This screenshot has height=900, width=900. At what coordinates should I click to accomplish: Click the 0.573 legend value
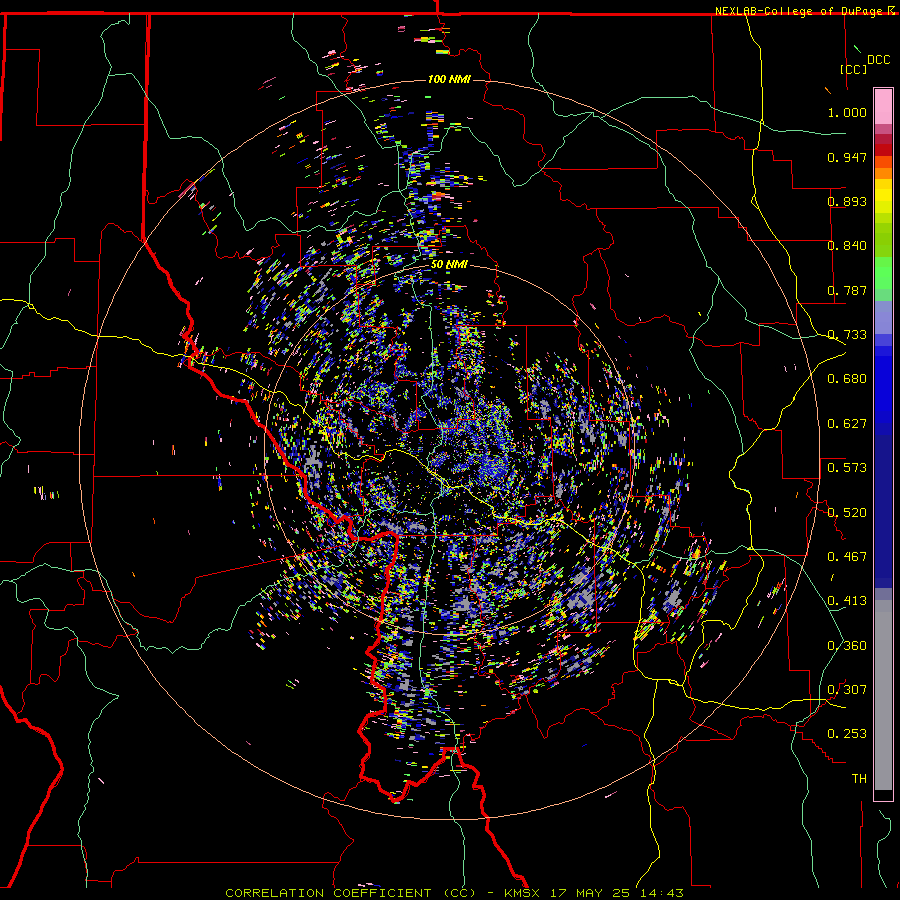[x=847, y=468]
